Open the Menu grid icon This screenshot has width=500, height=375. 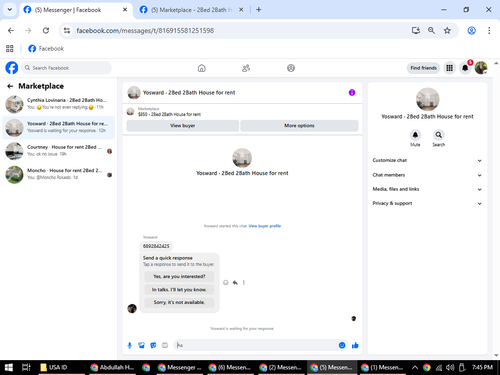coord(449,68)
